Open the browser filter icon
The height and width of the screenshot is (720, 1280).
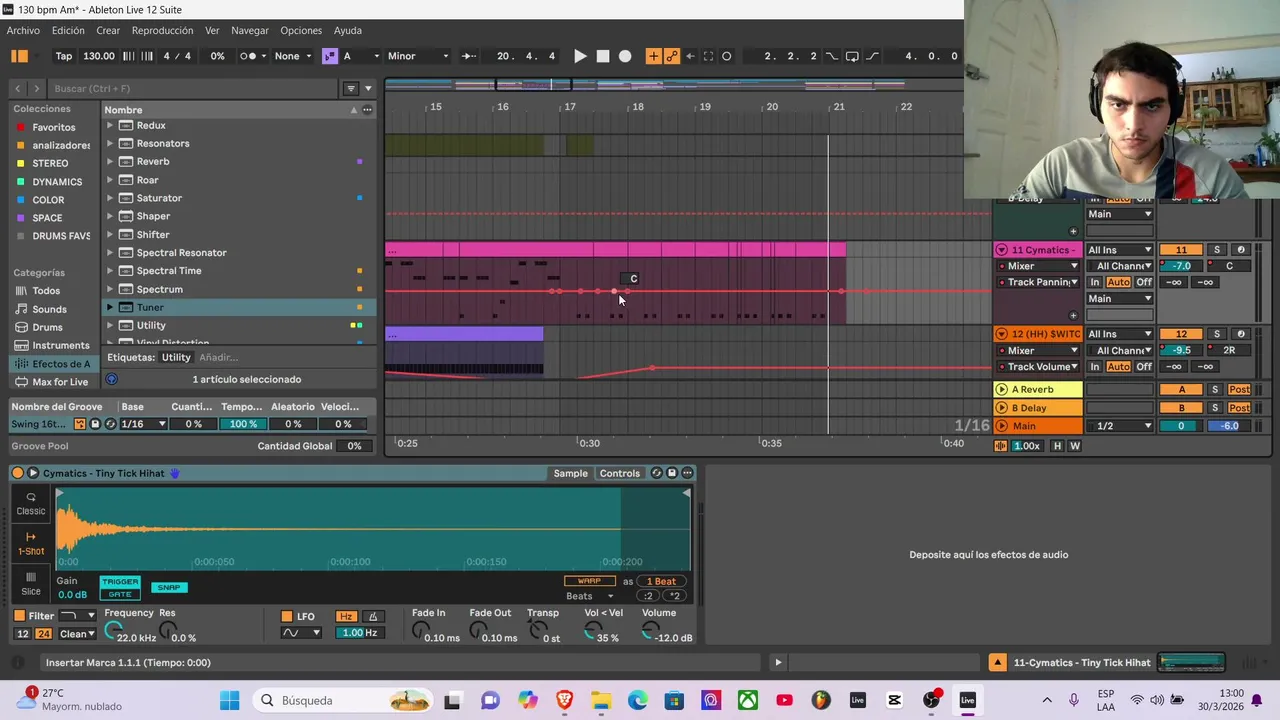pos(351,88)
